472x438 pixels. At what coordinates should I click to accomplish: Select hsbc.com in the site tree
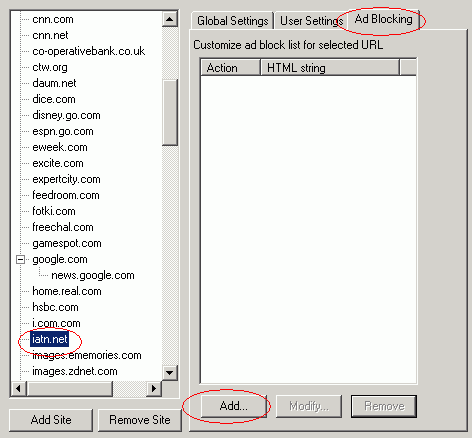pos(55,307)
